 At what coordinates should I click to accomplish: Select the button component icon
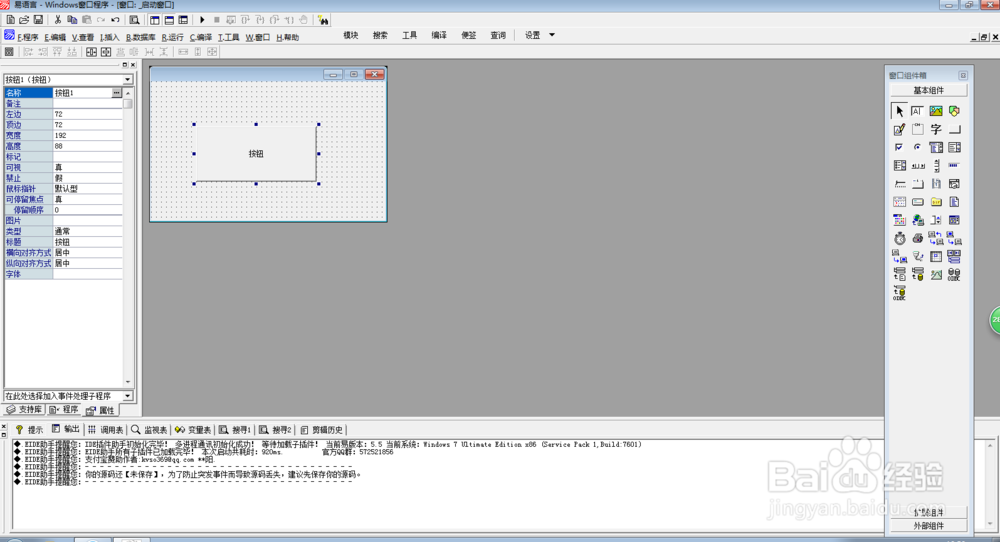[x=954, y=129]
